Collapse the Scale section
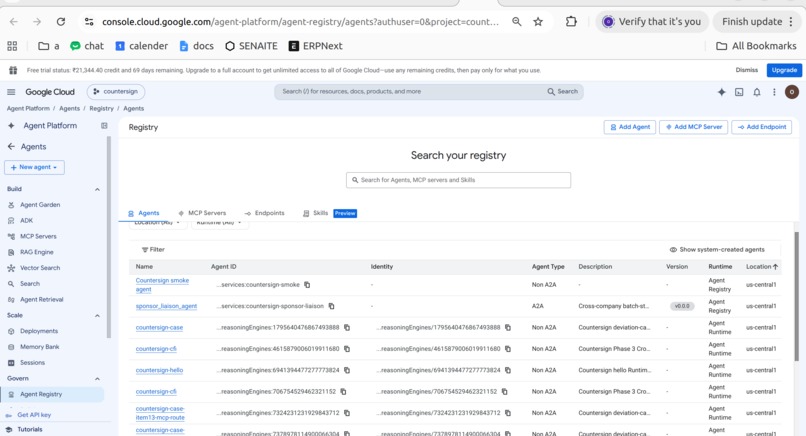The height and width of the screenshot is (436, 806). tap(97, 315)
